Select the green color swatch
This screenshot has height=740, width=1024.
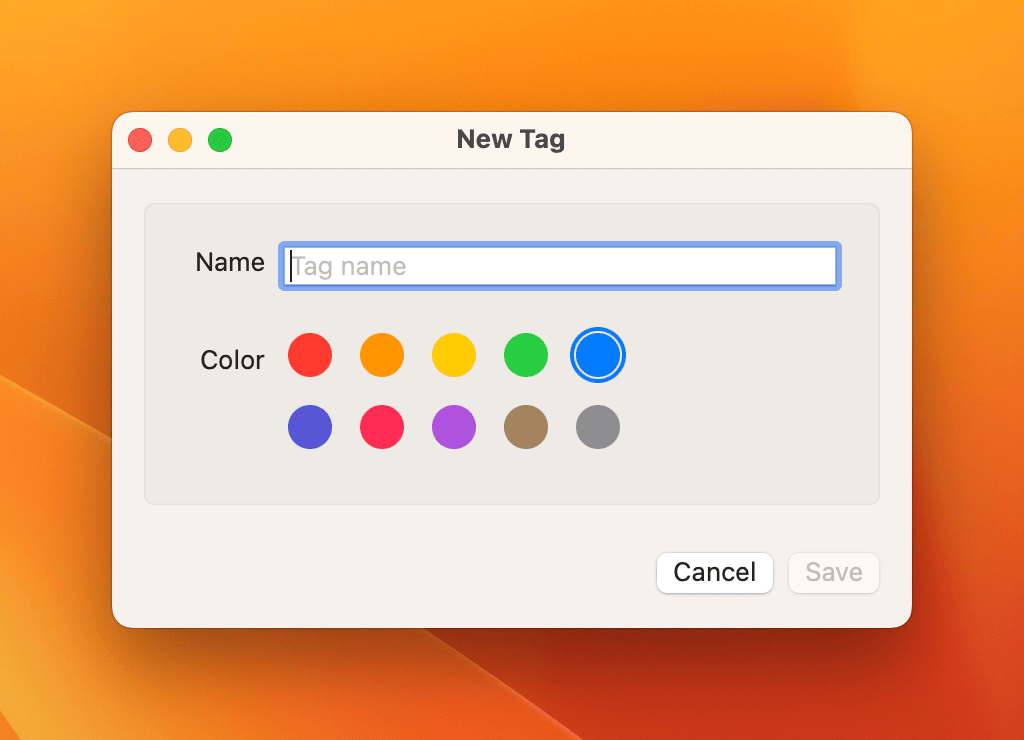pos(526,355)
